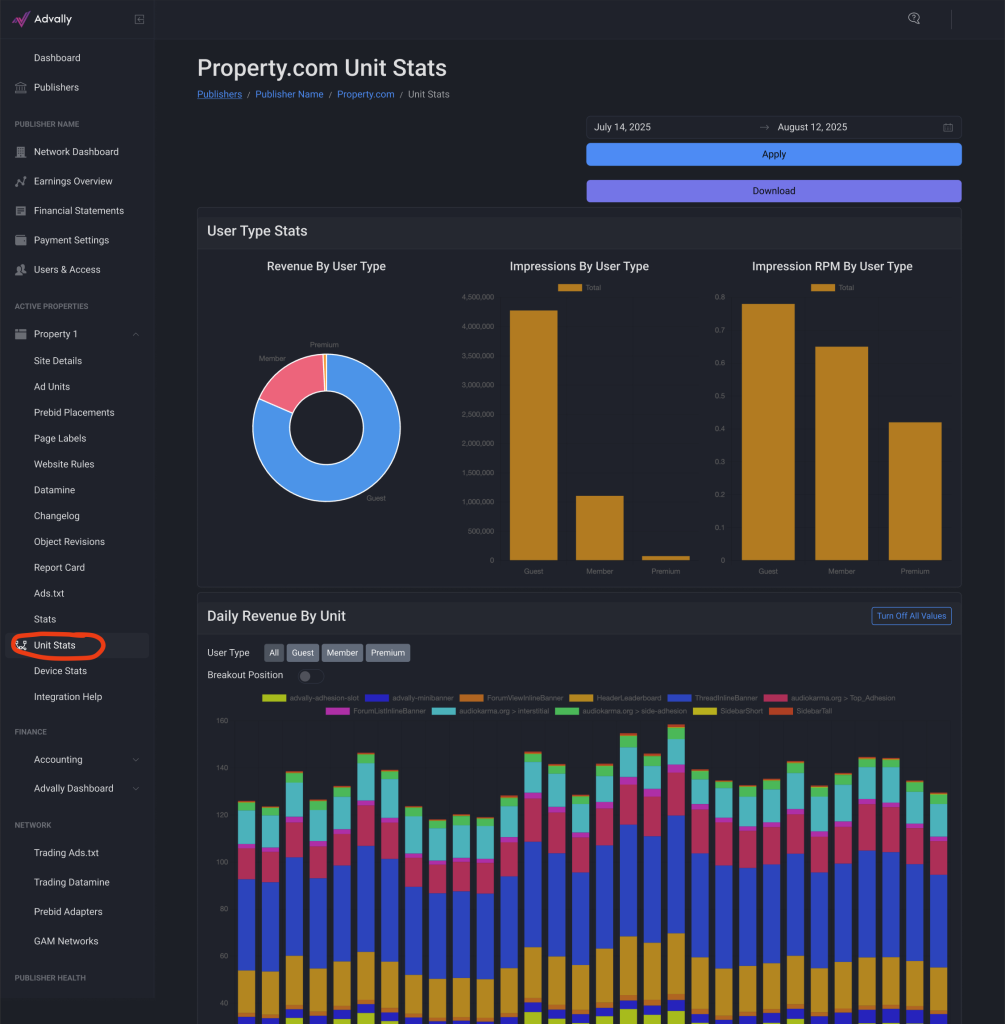Click the Payment Settings card icon
Viewport: 1005px width, 1024px height.
tap(21, 240)
